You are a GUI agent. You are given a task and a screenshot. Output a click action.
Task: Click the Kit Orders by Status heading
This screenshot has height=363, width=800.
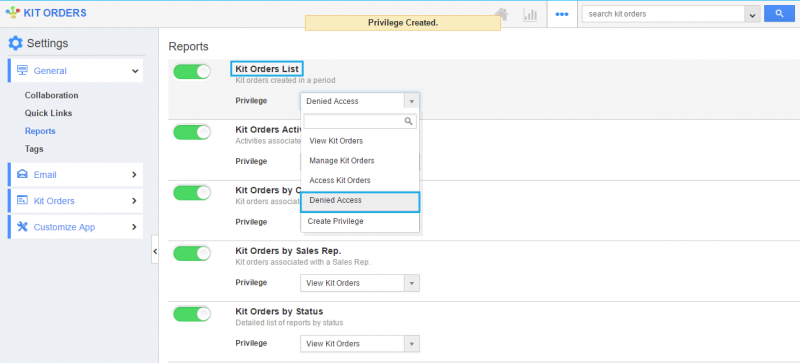279,311
